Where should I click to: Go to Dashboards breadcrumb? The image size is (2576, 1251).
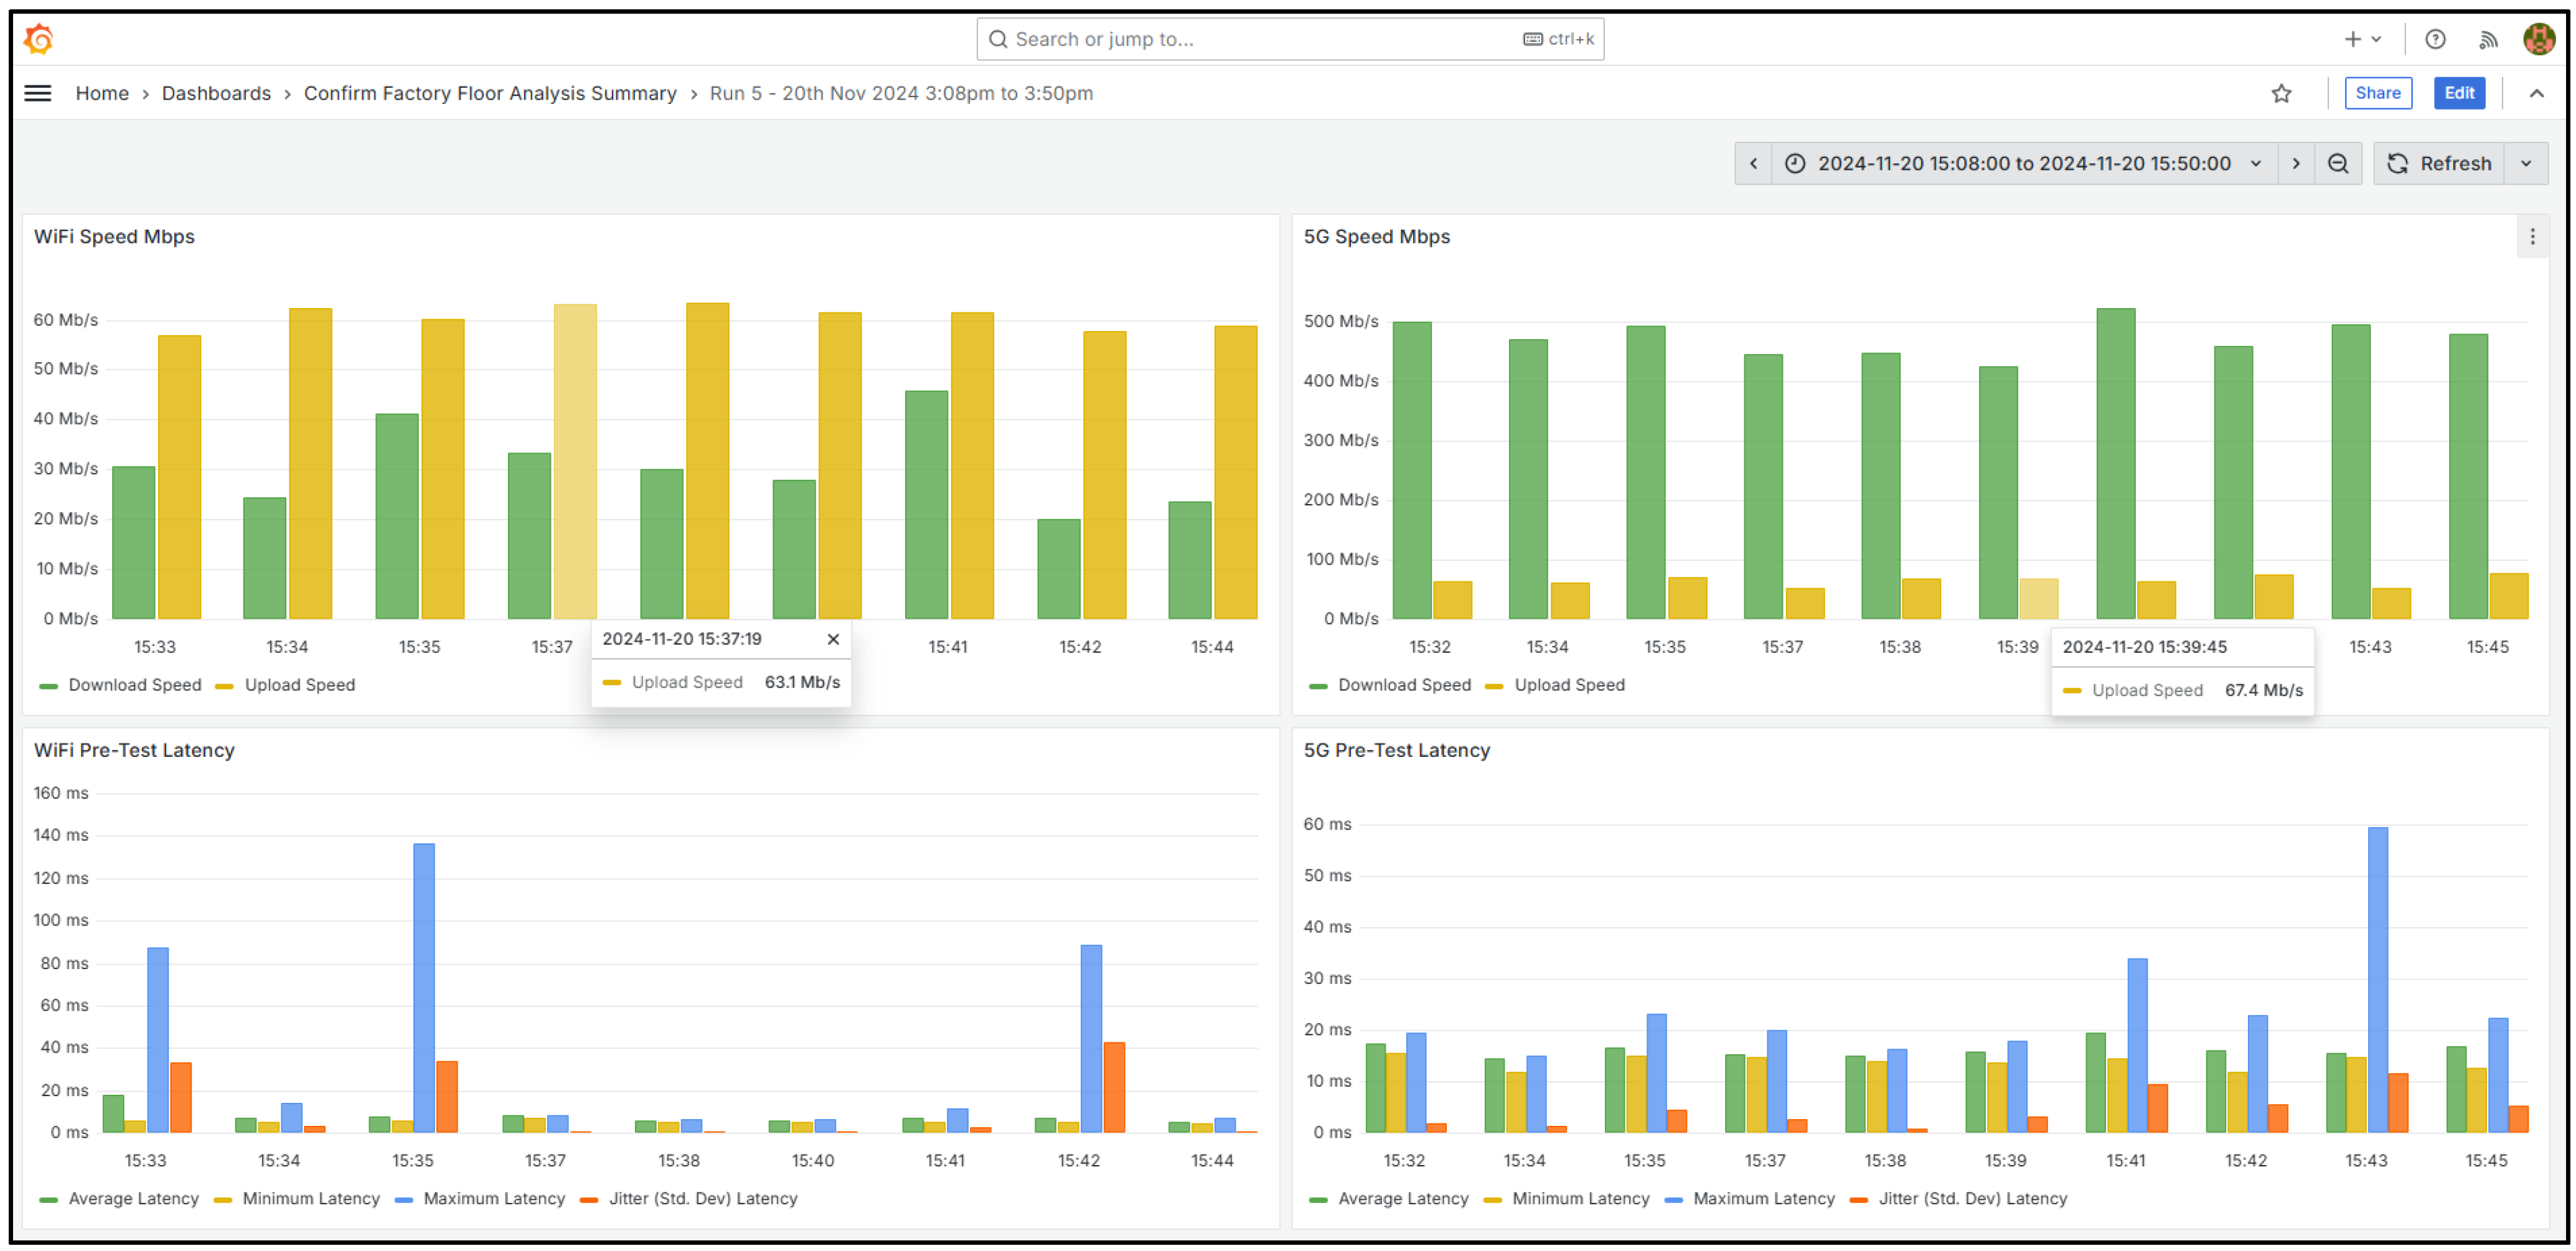[x=216, y=93]
